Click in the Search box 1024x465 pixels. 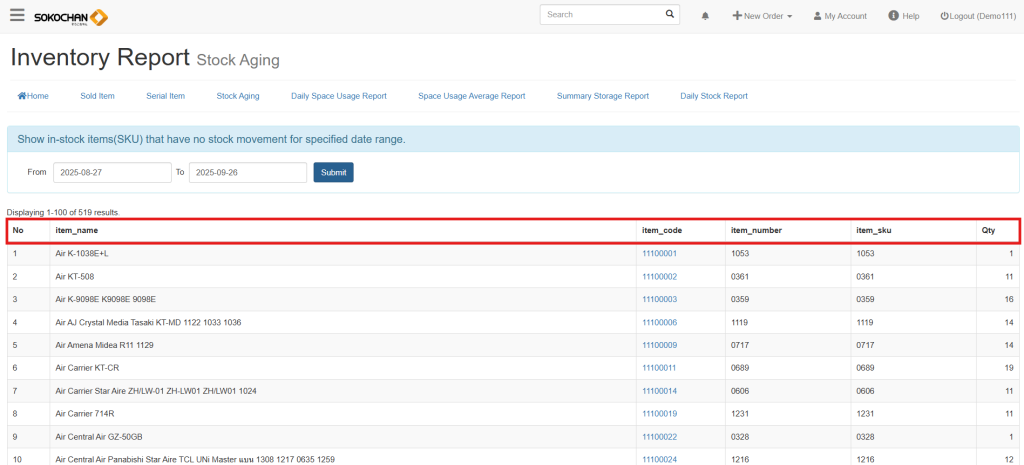pyautogui.click(x=602, y=15)
